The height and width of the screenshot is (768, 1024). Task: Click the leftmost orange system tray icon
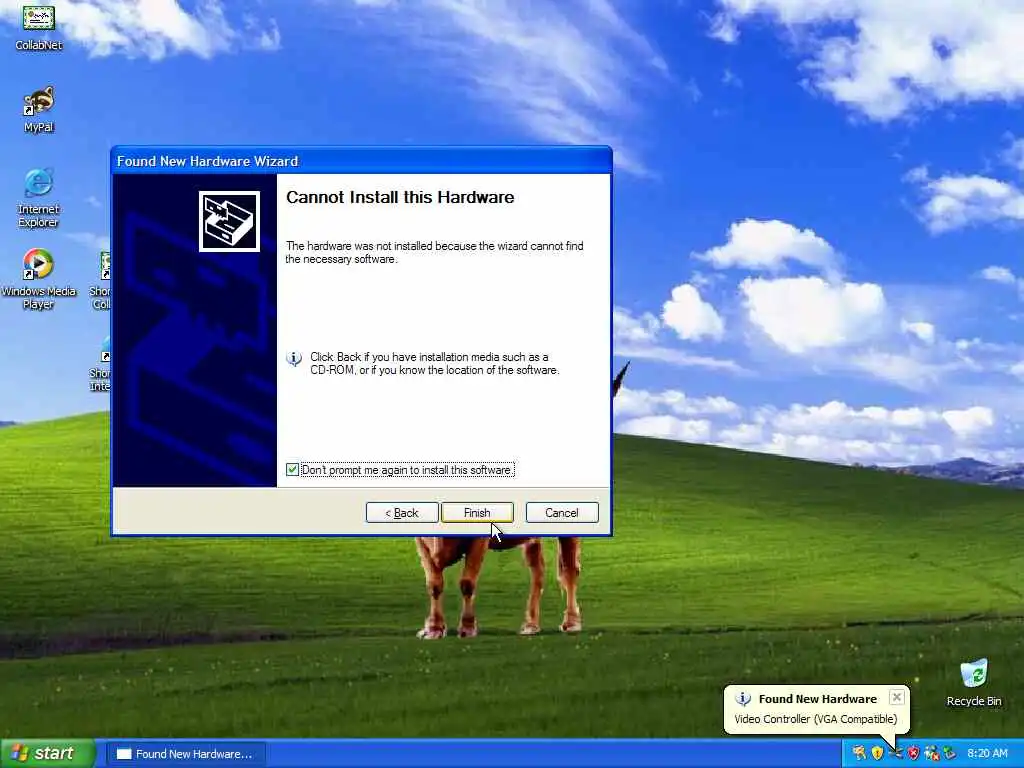(859, 753)
